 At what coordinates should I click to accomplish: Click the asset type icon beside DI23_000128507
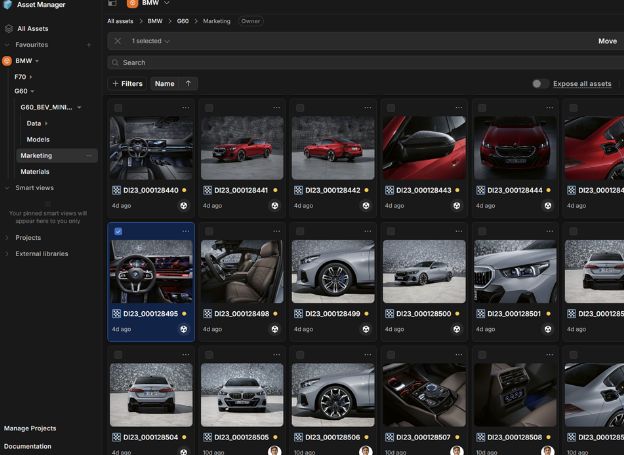pyautogui.click(x=390, y=437)
